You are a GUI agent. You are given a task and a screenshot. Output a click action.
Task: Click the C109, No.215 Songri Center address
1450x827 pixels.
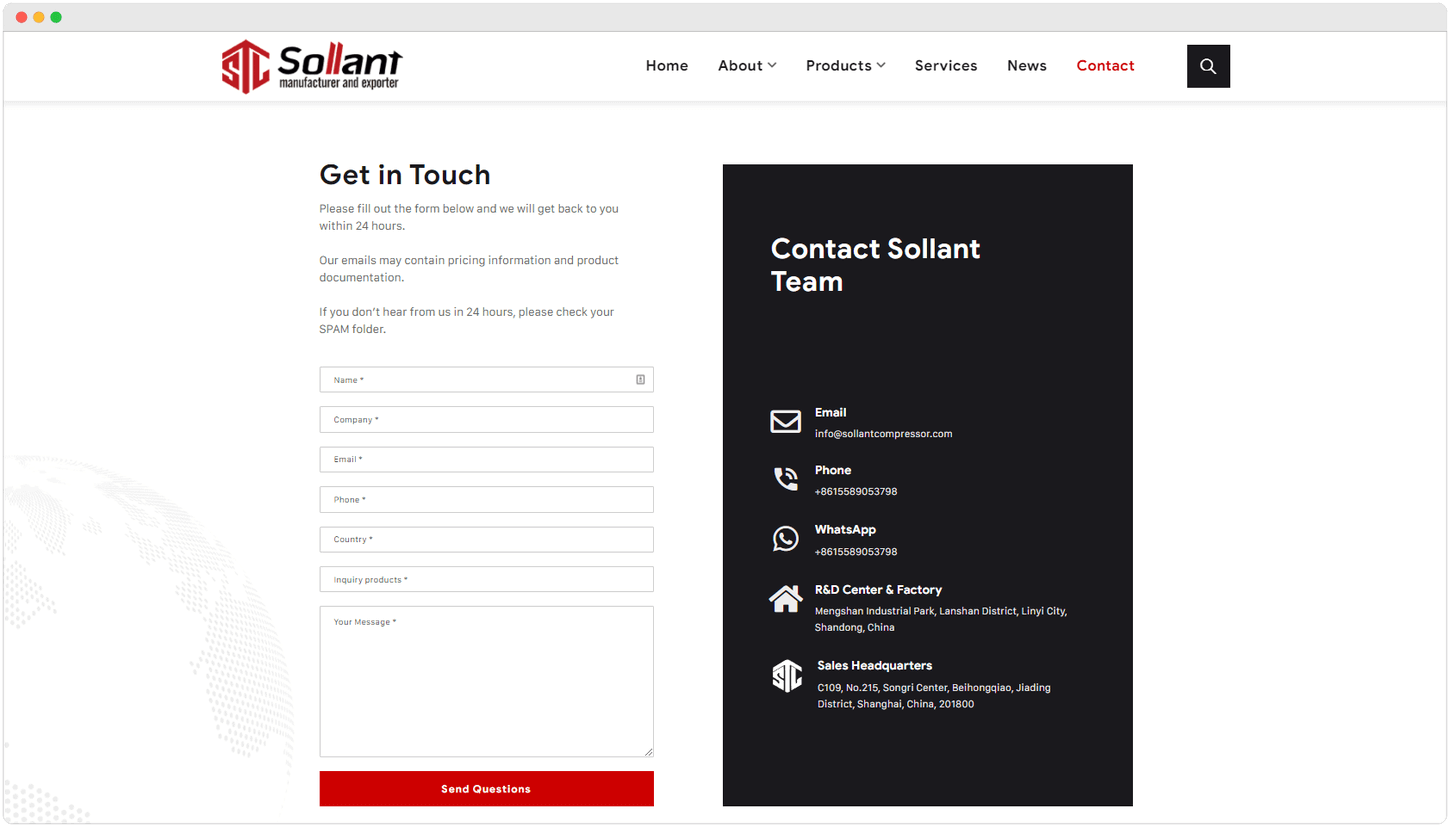(x=934, y=696)
